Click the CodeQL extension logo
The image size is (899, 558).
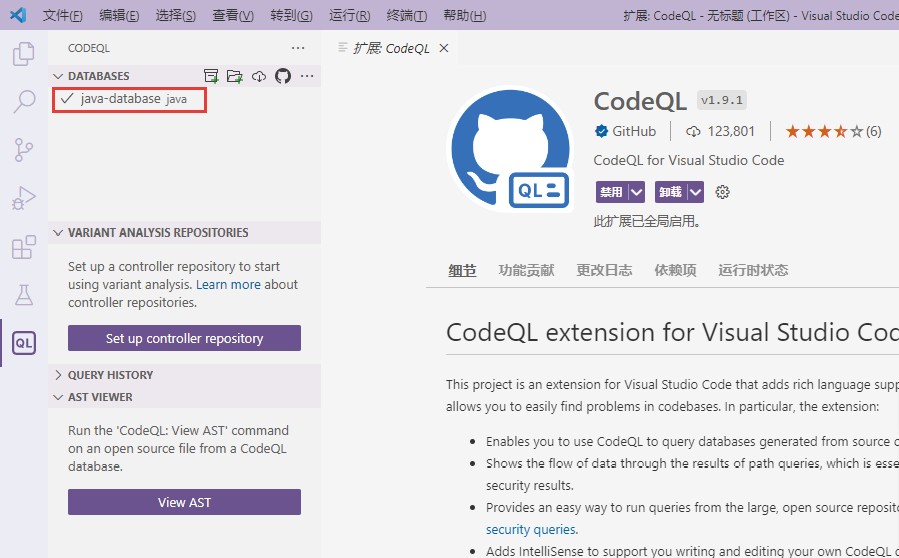click(510, 149)
